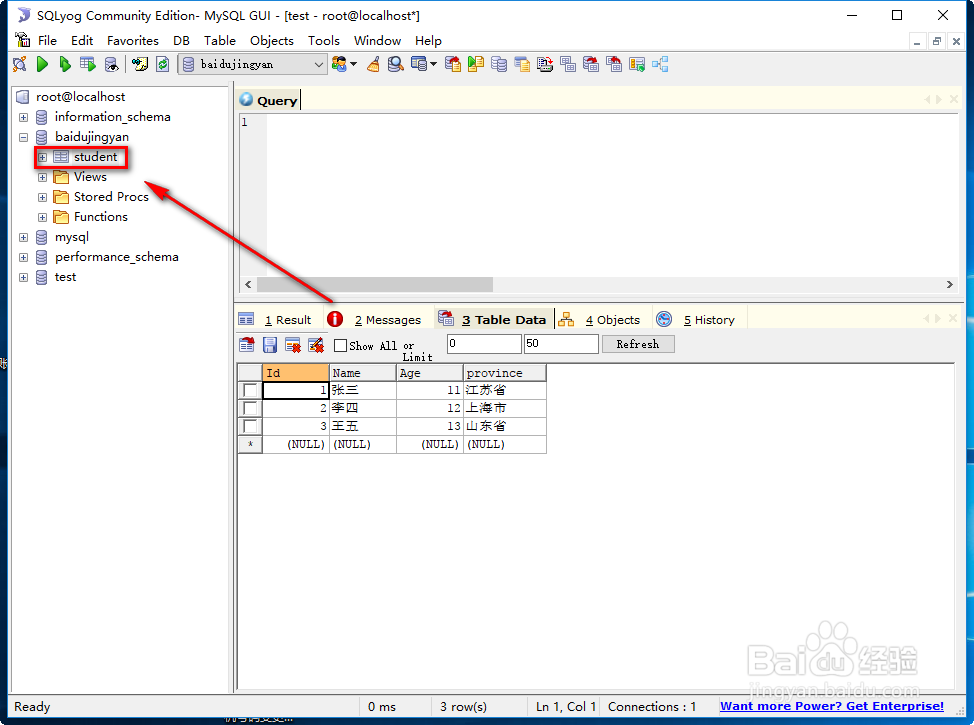Expand the Views folder
The height and width of the screenshot is (725, 974).
click(42, 178)
